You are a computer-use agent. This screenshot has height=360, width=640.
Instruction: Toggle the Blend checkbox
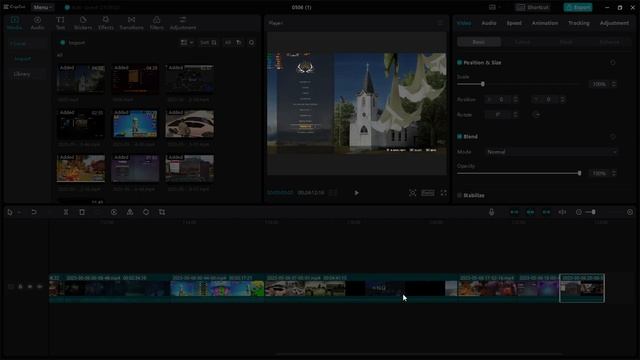click(x=460, y=136)
